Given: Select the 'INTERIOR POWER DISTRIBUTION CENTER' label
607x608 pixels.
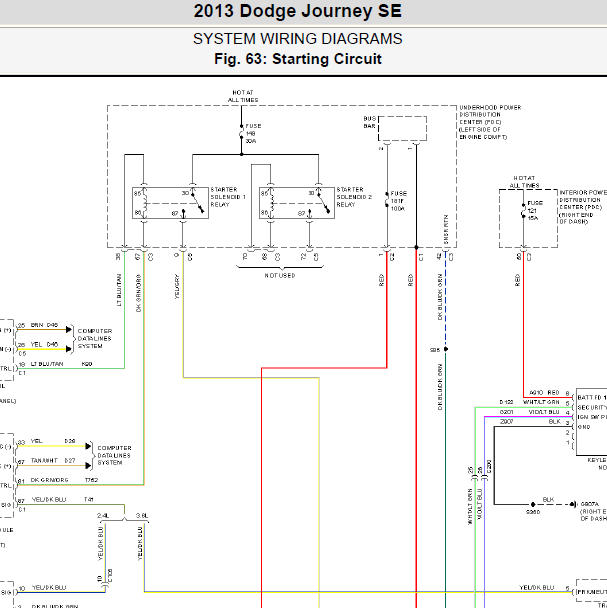Looking at the screenshot, I should click(x=583, y=207).
